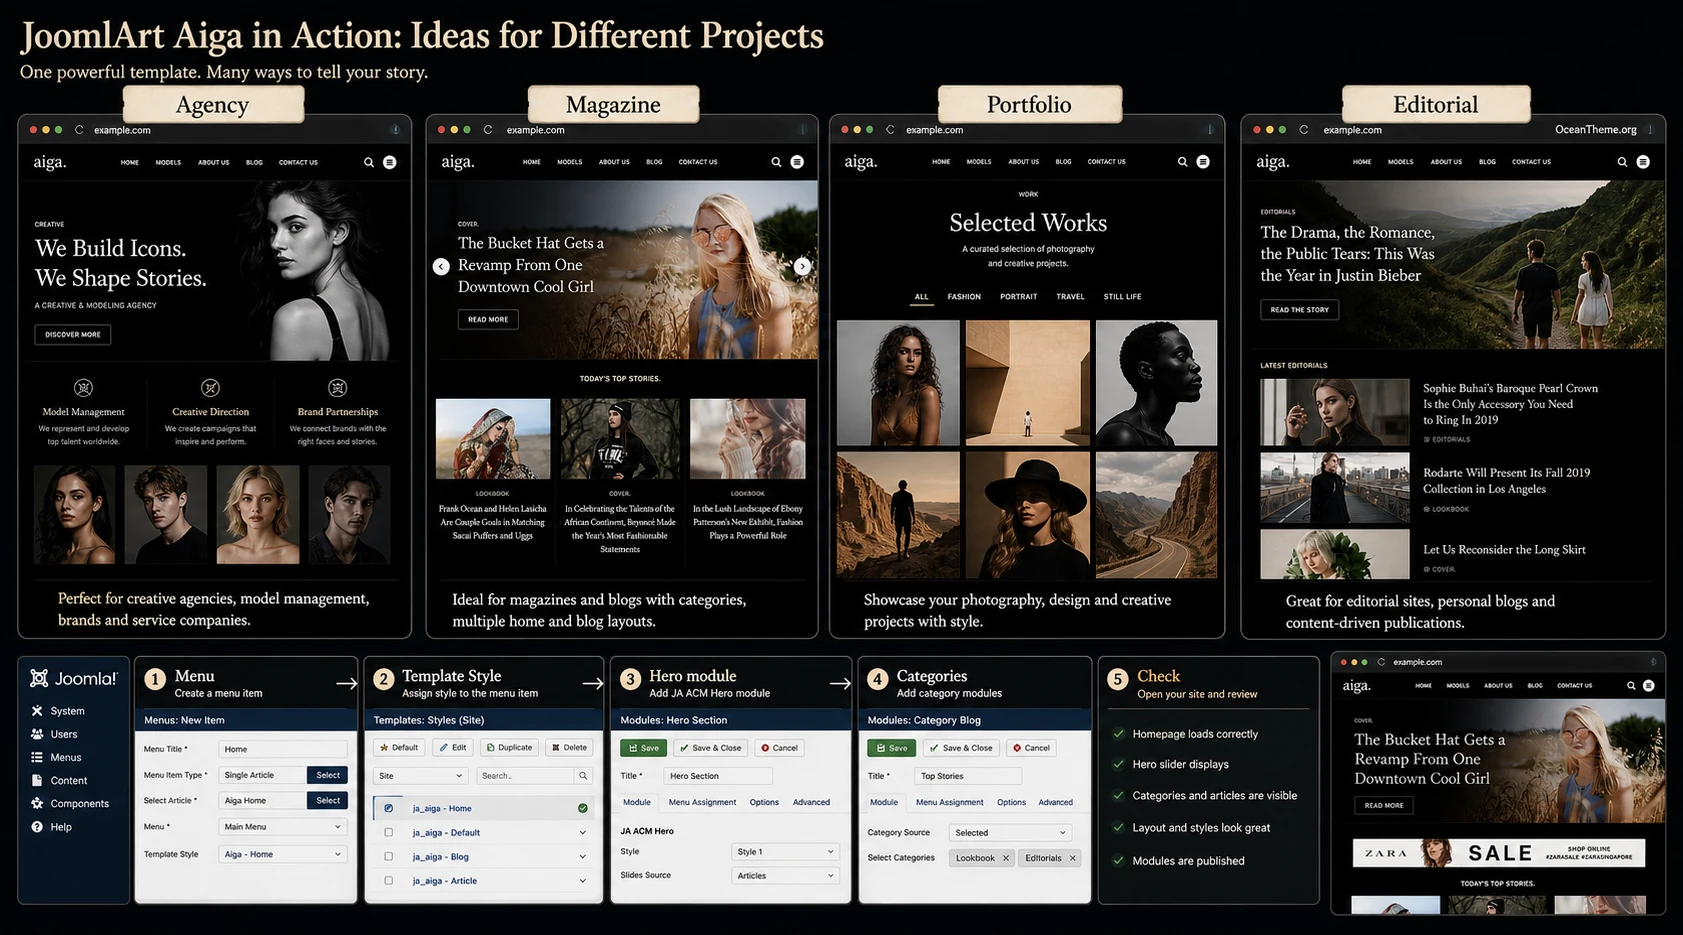Click search icon in bottom preview window
1683x935 pixels.
(x=1631, y=686)
